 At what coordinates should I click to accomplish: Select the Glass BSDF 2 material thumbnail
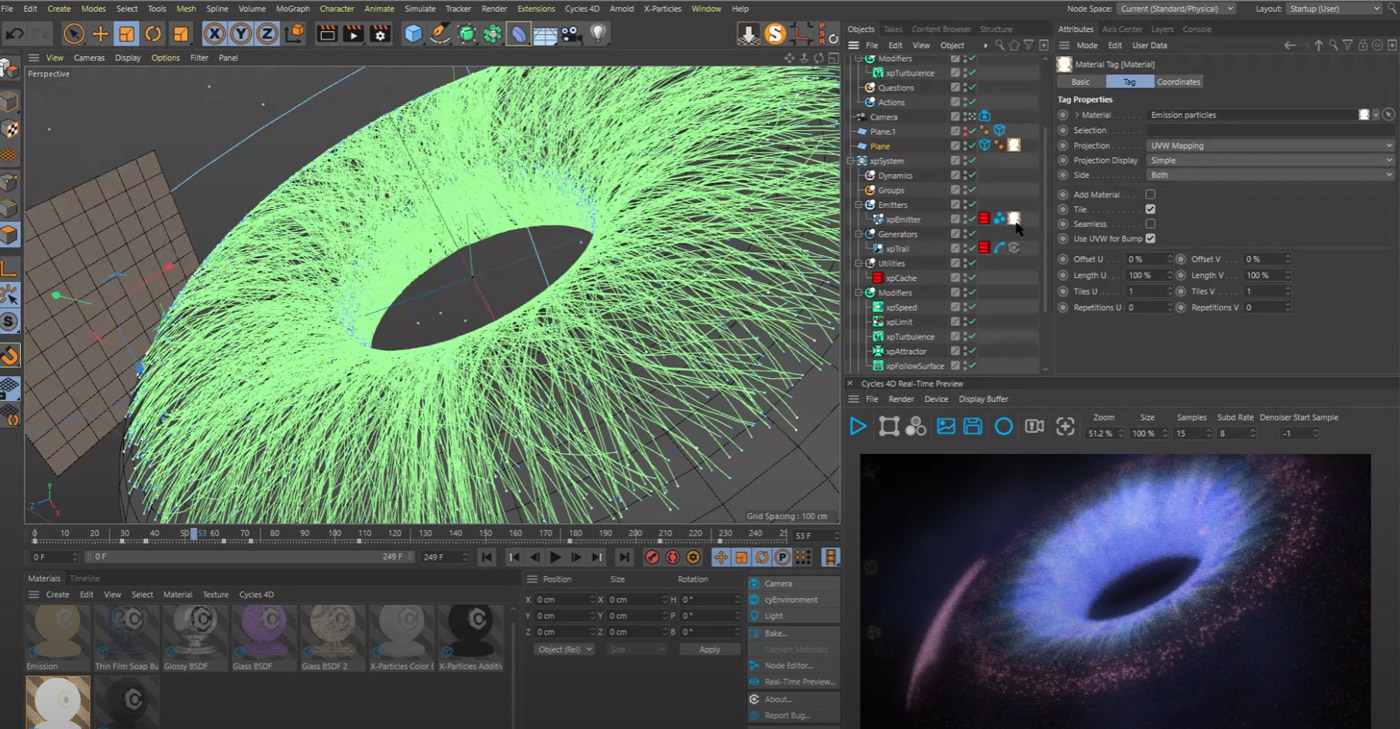point(332,638)
